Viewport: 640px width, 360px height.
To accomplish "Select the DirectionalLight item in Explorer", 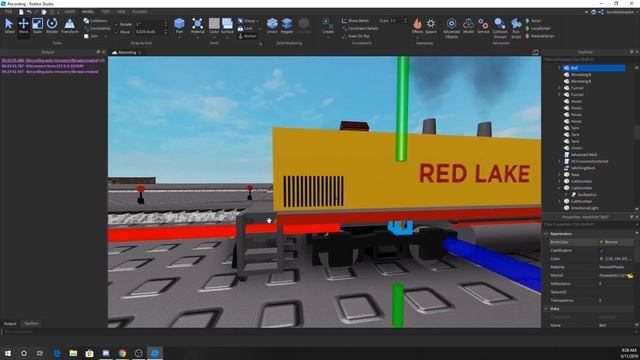I will click(584, 208).
